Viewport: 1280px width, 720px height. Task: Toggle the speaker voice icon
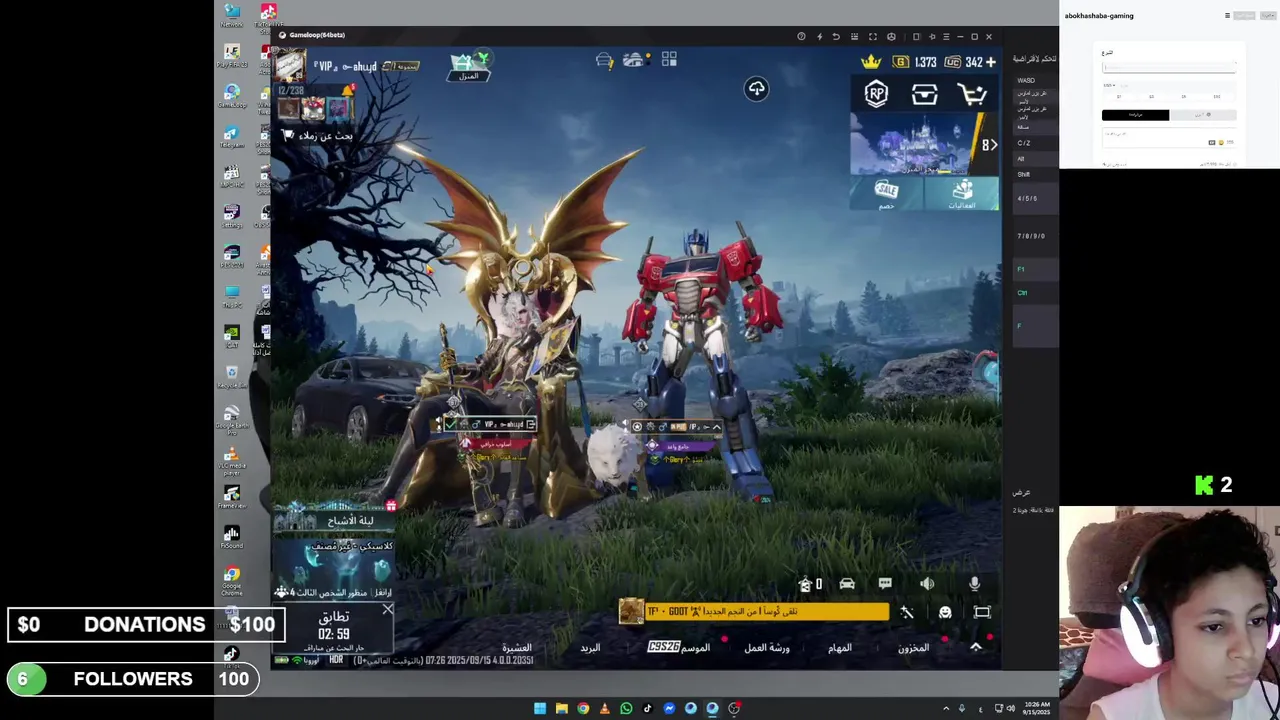point(928,584)
